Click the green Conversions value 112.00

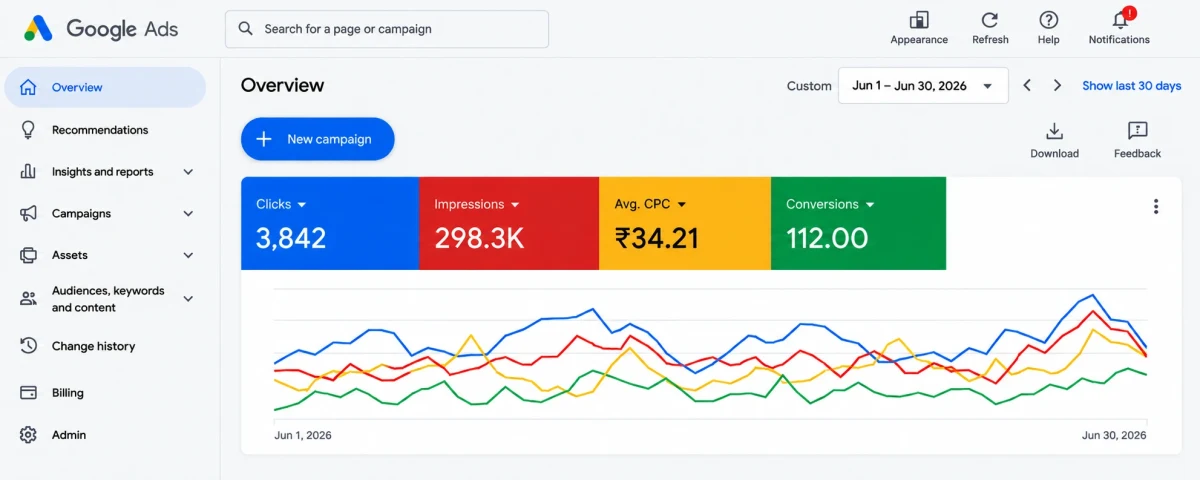coord(827,238)
